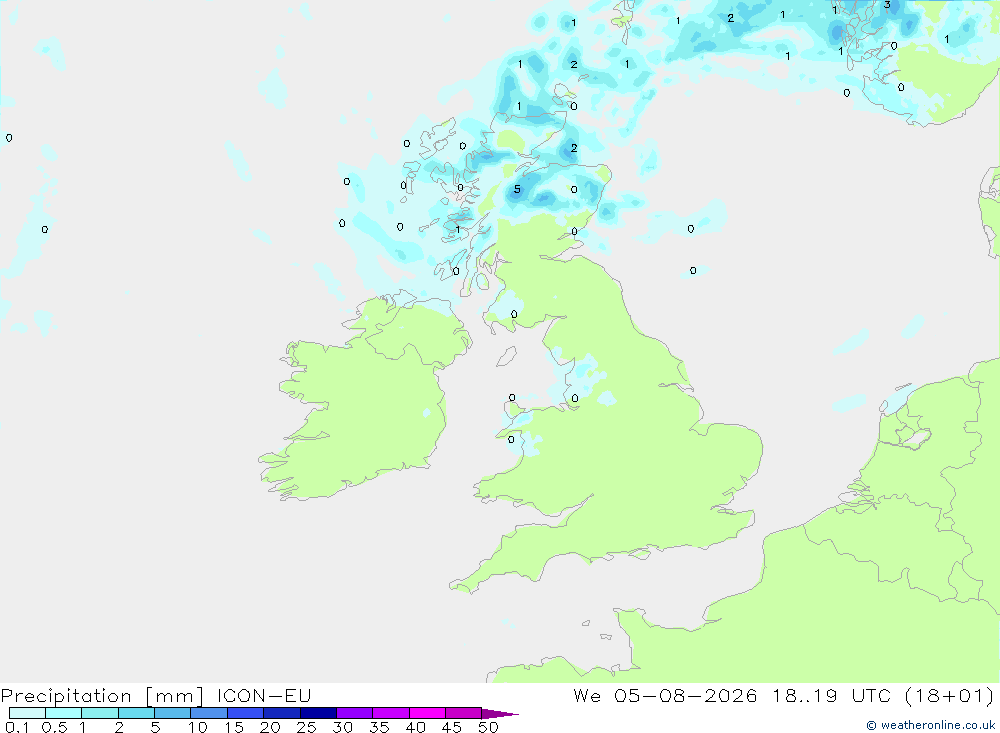Click the 45–50 mm legend swatch
Viewport: 1000px width, 733px height.
click(464, 713)
